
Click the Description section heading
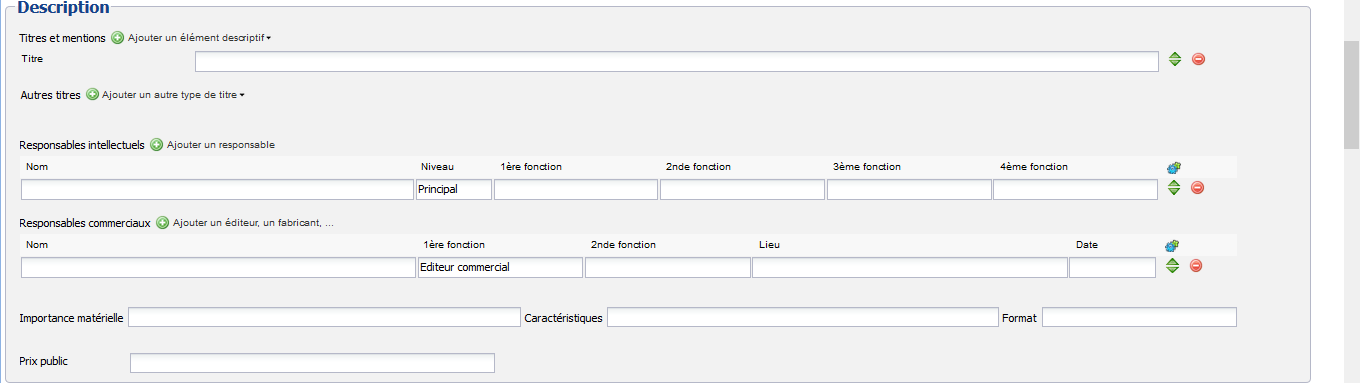(63, 8)
